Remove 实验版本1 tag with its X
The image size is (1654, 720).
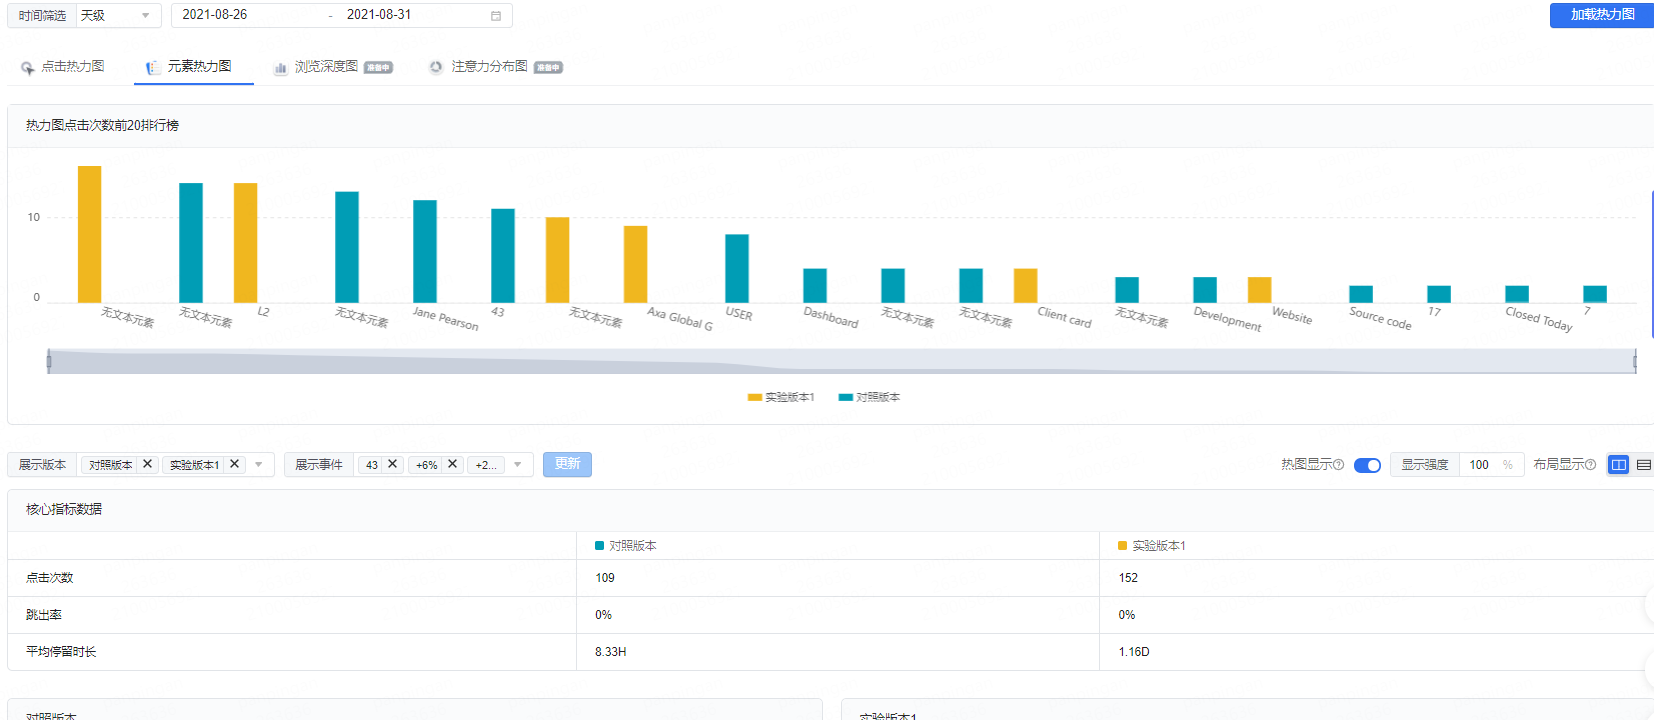[x=234, y=464]
